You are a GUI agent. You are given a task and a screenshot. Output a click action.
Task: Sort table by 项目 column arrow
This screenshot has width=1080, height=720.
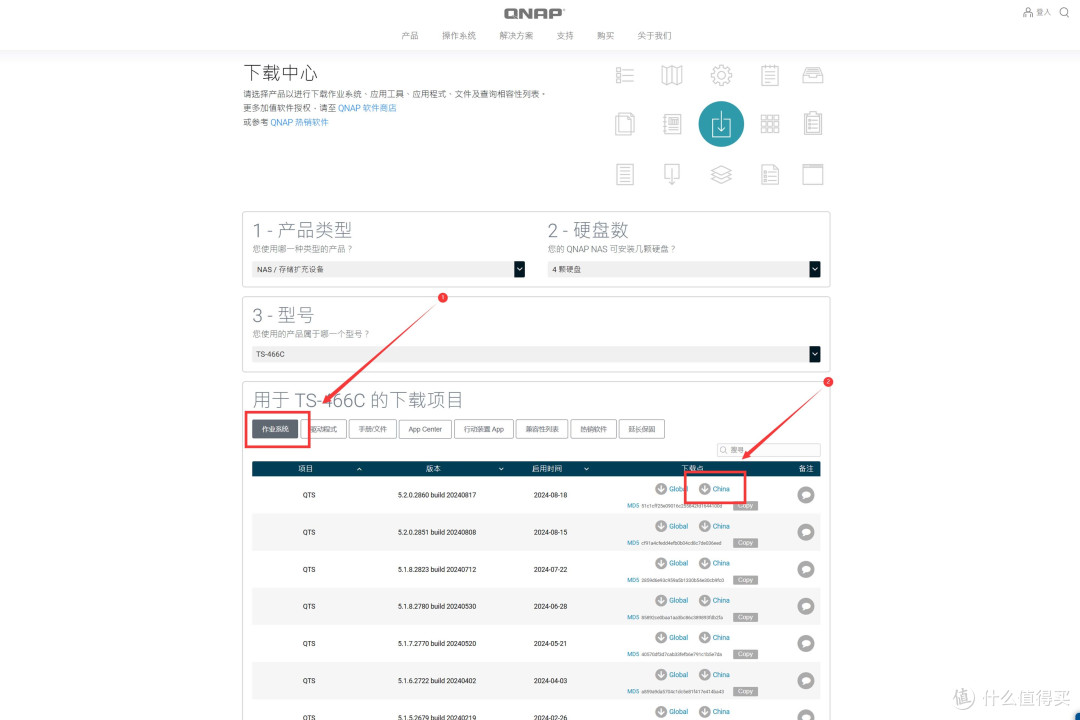360,469
